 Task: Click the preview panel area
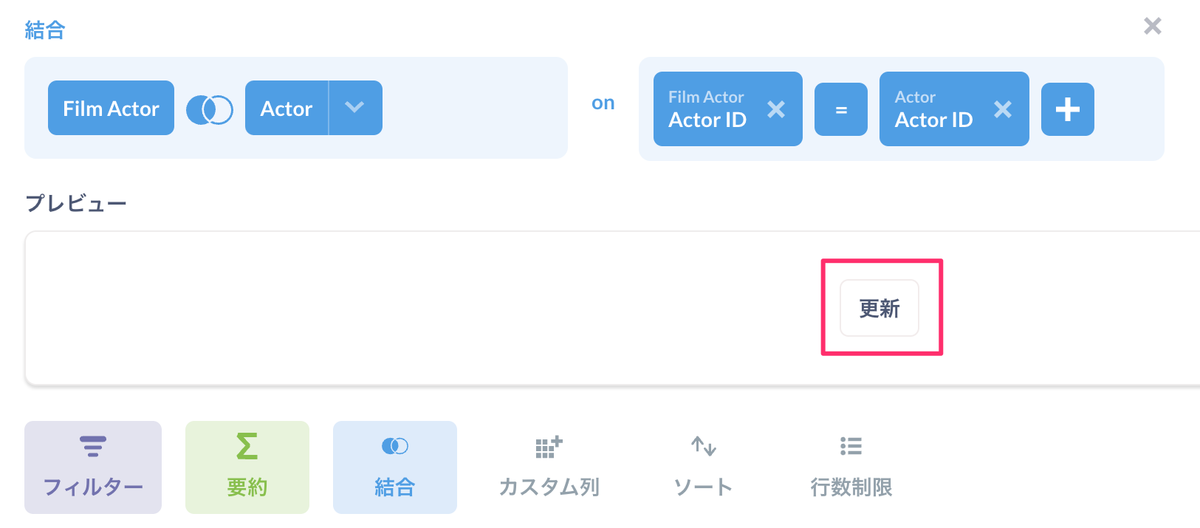612,308
